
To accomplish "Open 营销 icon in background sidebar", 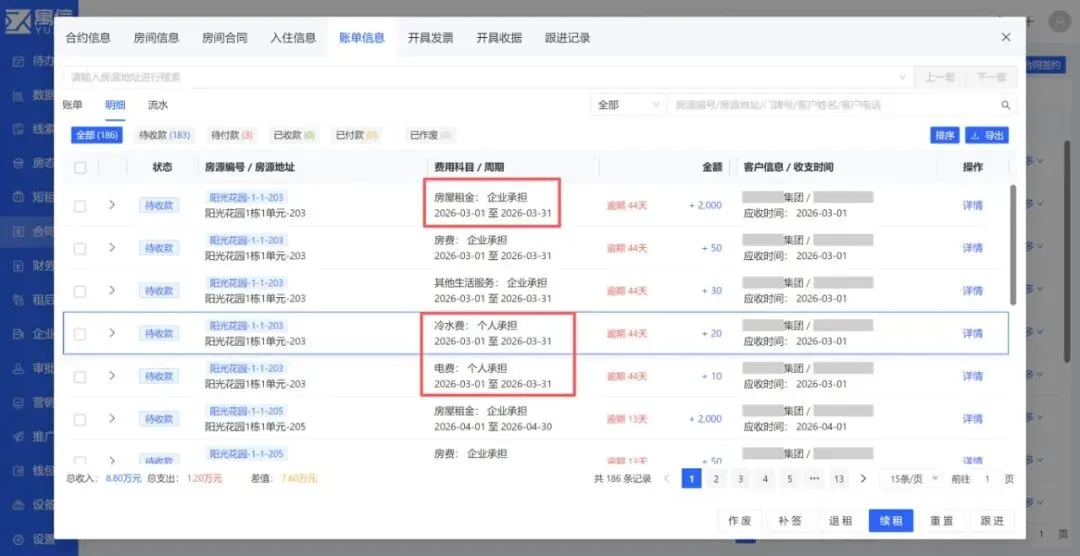I will pyautogui.click(x=19, y=402).
